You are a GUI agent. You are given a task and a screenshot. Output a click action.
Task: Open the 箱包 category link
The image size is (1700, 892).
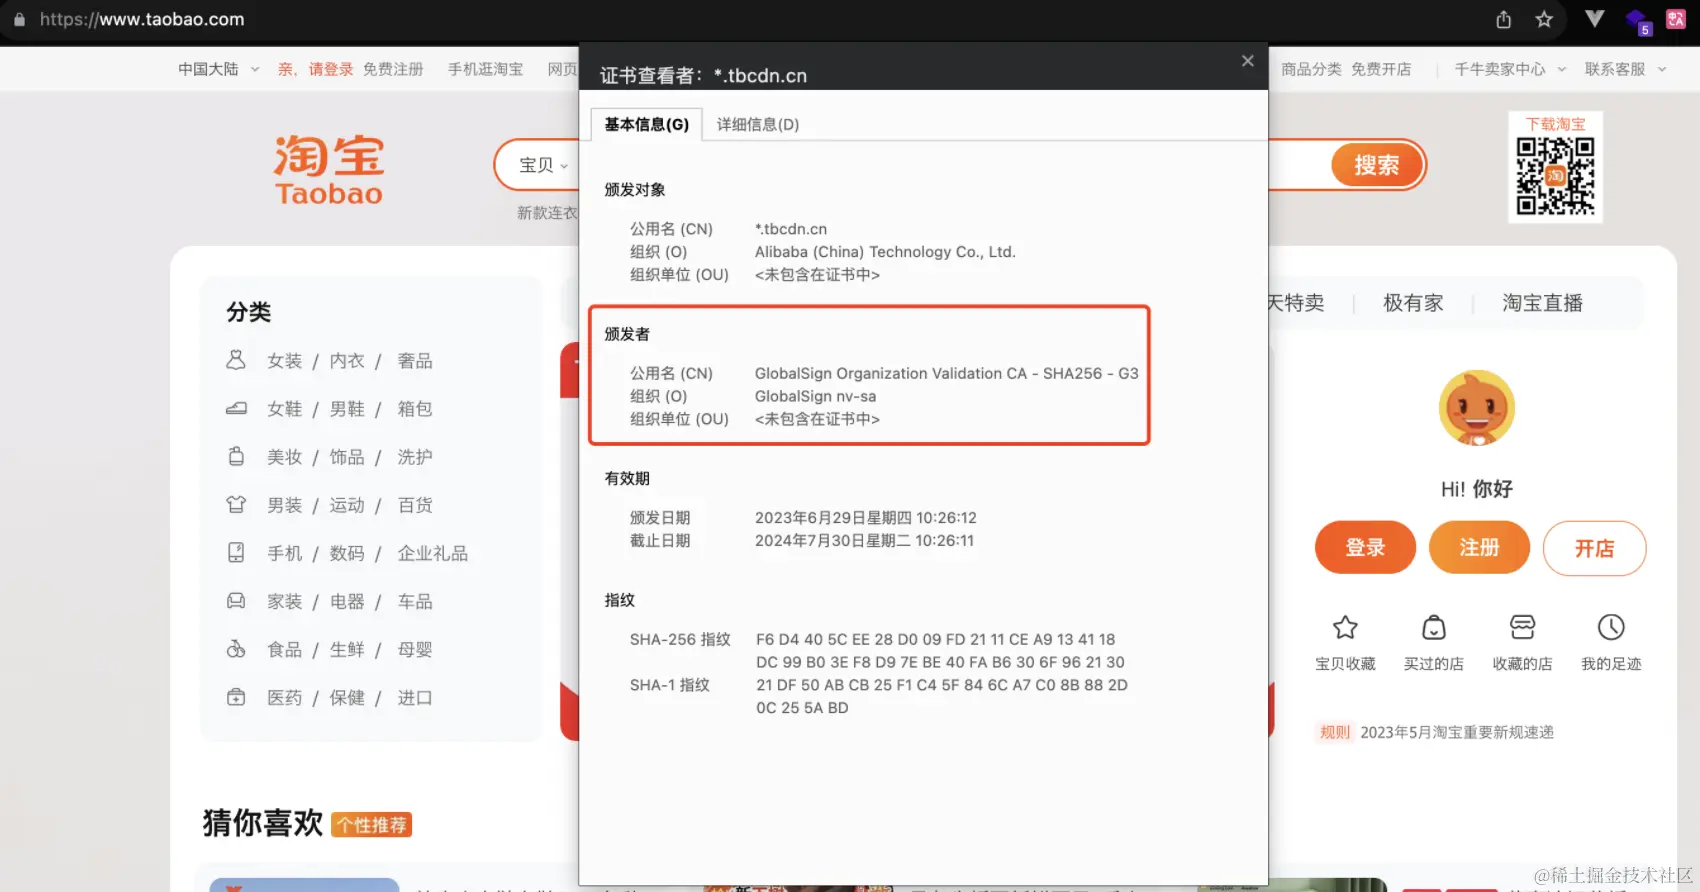point(415,408)
